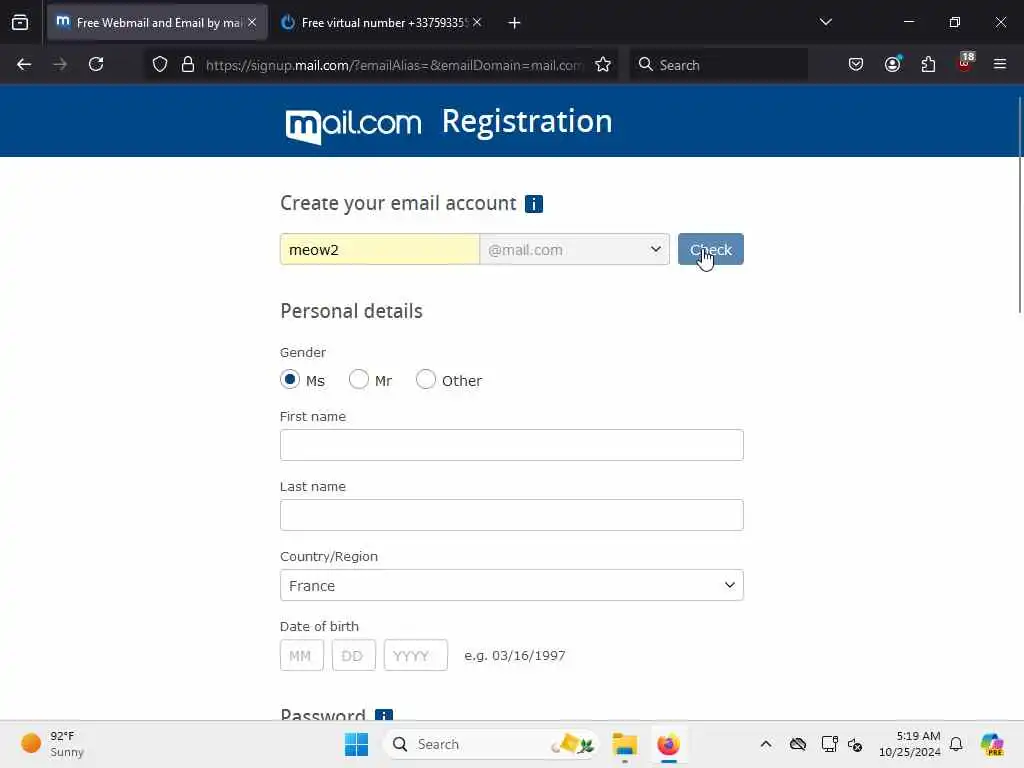Click the cloud sync tray icon
This screenshot has width=1024, height=768.
click(797, 744)
